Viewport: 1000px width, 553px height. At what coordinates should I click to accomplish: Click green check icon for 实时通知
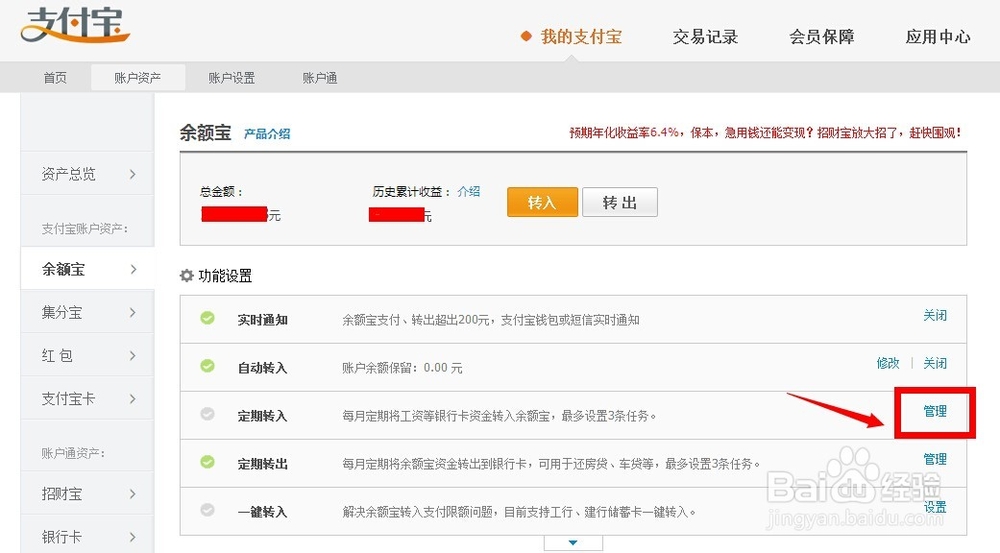click(207, 318)
